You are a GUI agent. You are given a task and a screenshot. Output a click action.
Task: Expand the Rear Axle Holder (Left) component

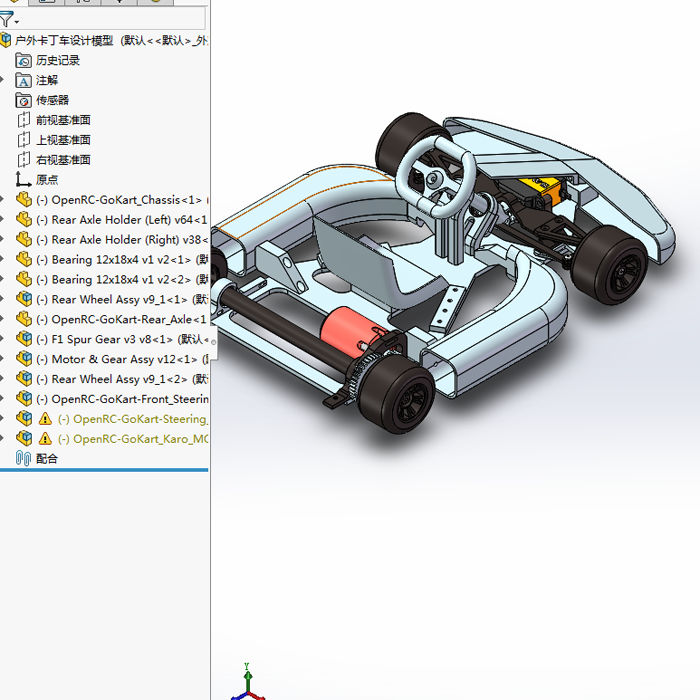point(2,219)
